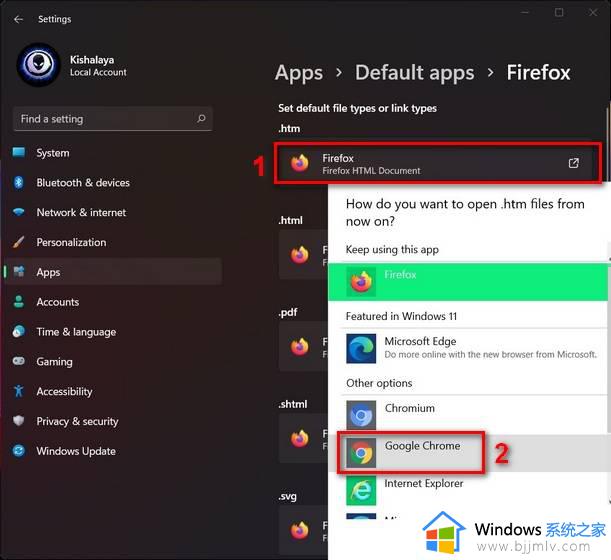The width and height of the screenshot is (611, 560).
Task: Click the Microsoft Edge logo icon
Action: point(361,348)
